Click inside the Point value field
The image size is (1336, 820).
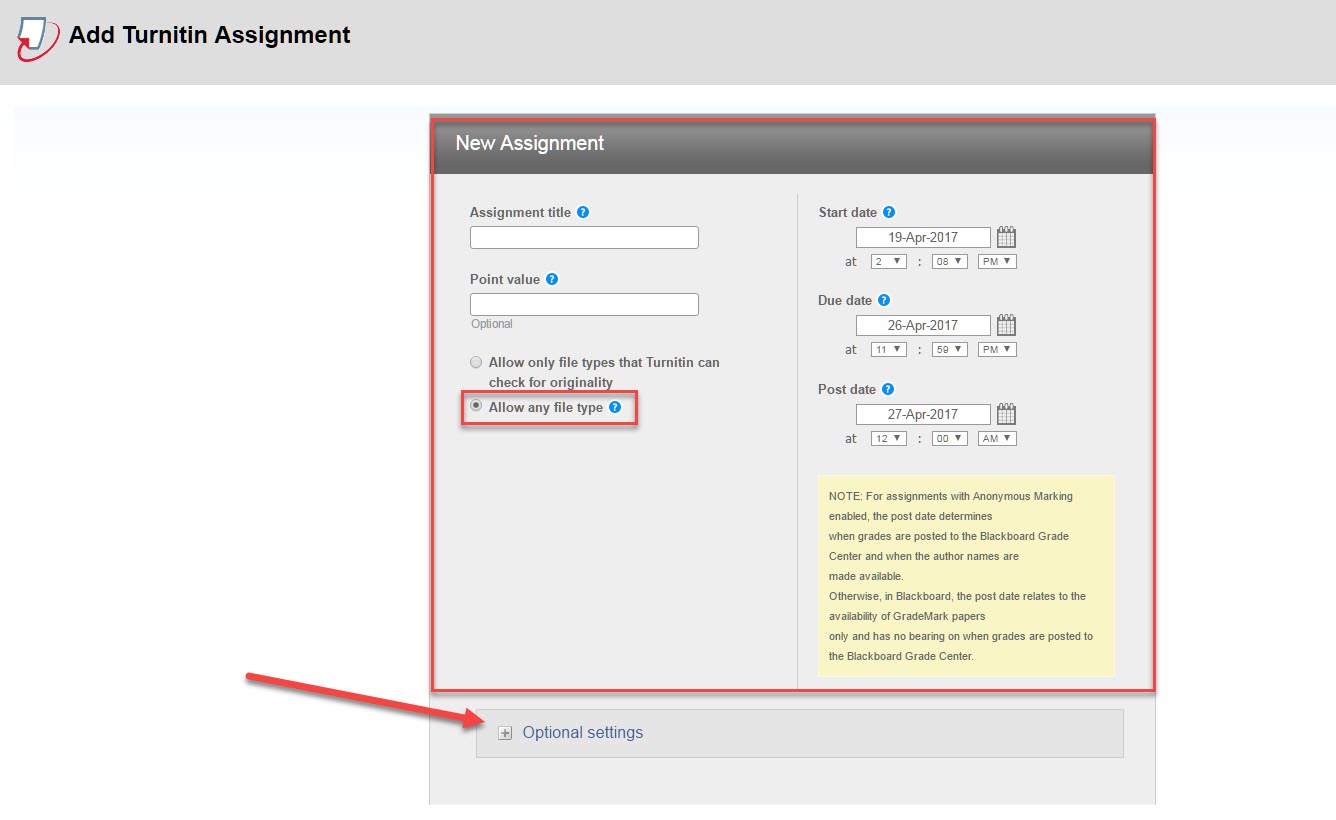coord(584,304)
